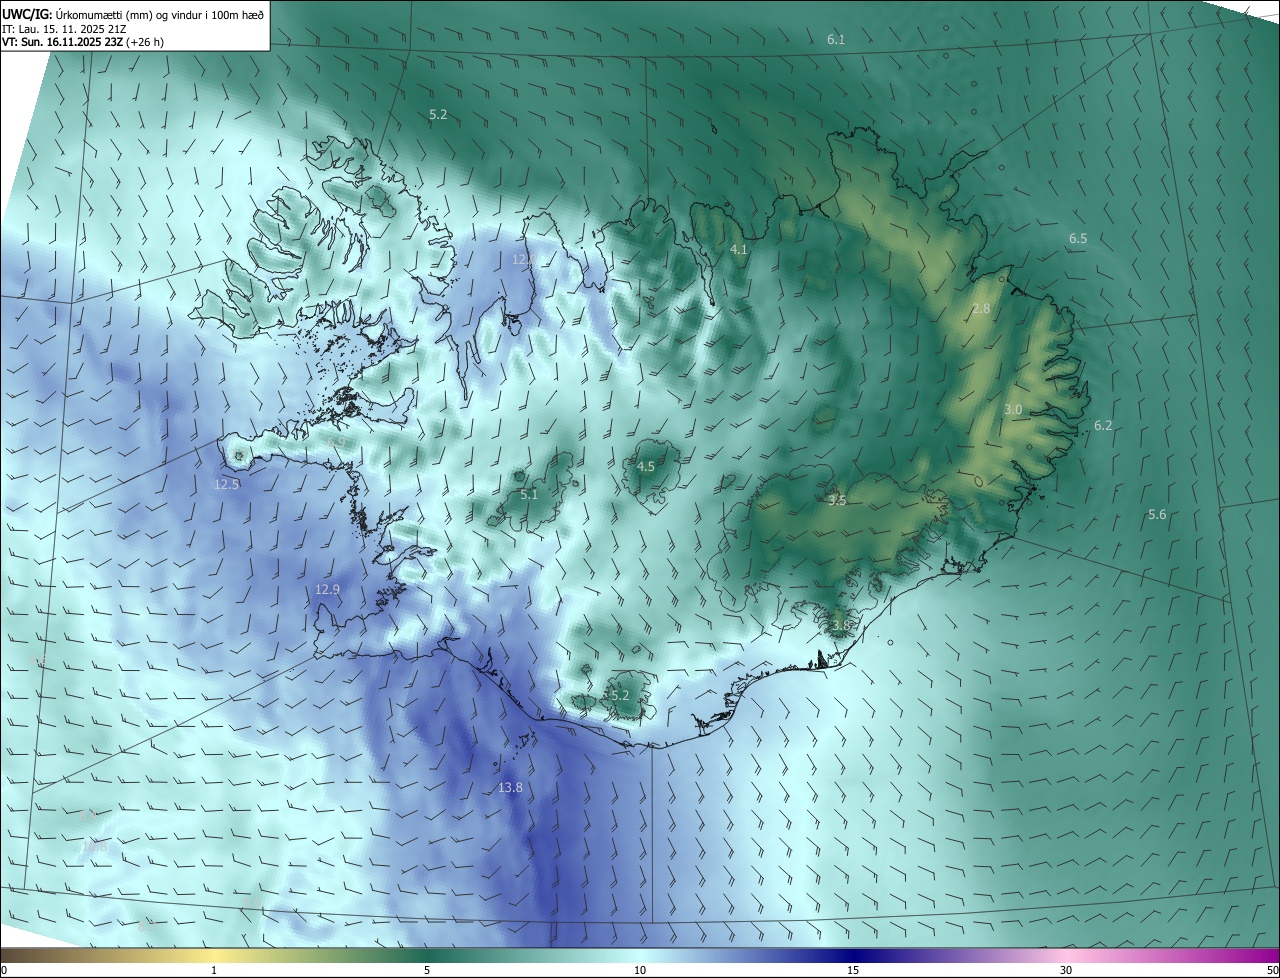Viewport: 1280px width, 978px height.
Task: Click the 5.6 value in the eastern sea
Action: [x=1157, y=515]
